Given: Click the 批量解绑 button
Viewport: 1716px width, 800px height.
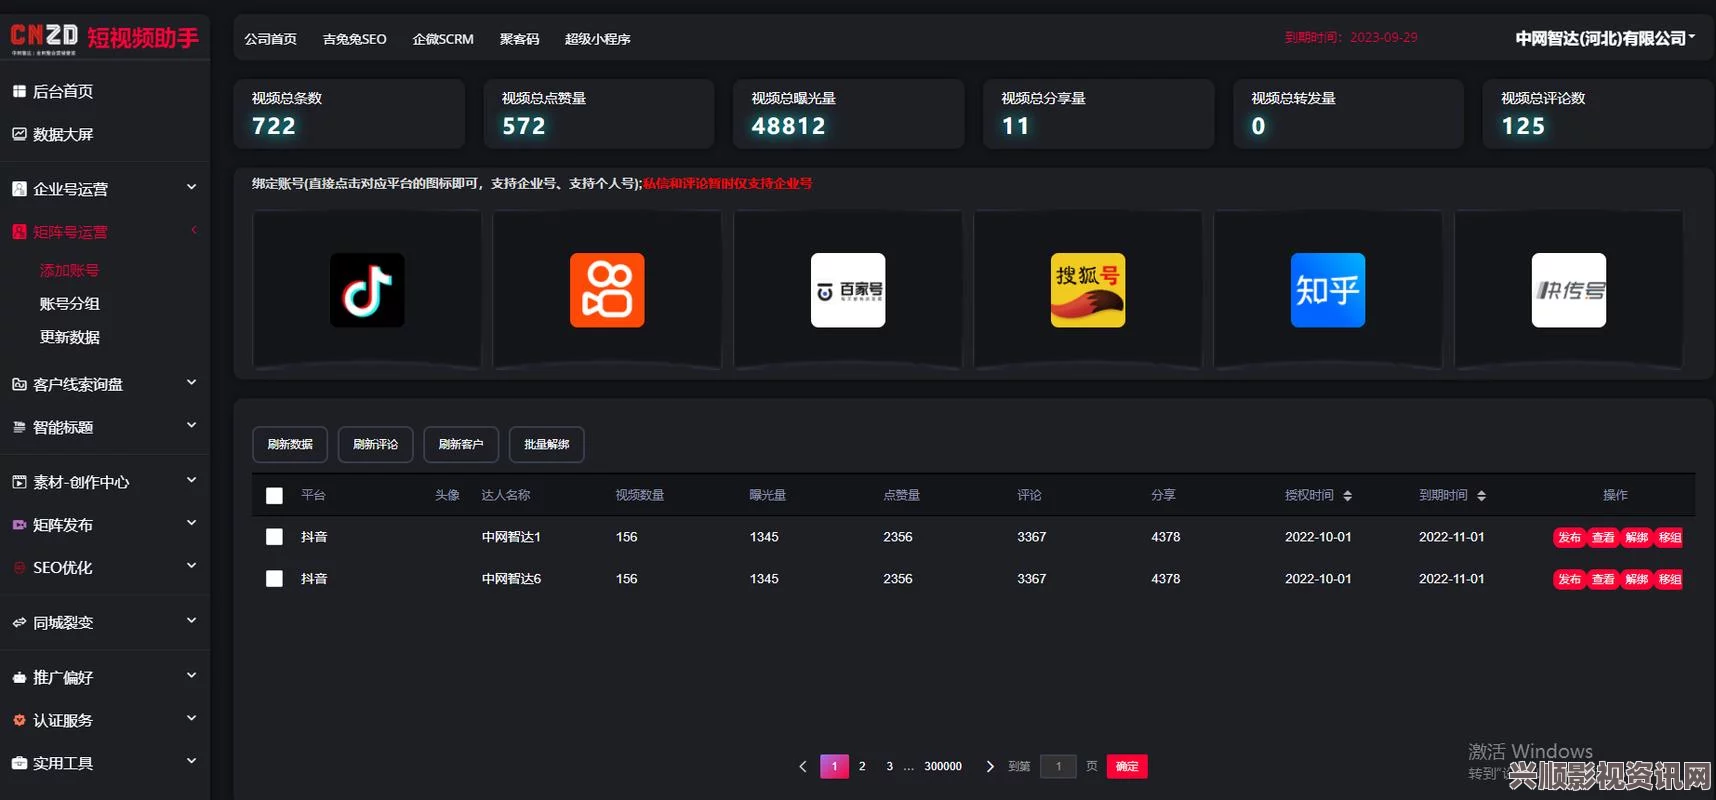Looking at the screenshot, I should 547,444.
